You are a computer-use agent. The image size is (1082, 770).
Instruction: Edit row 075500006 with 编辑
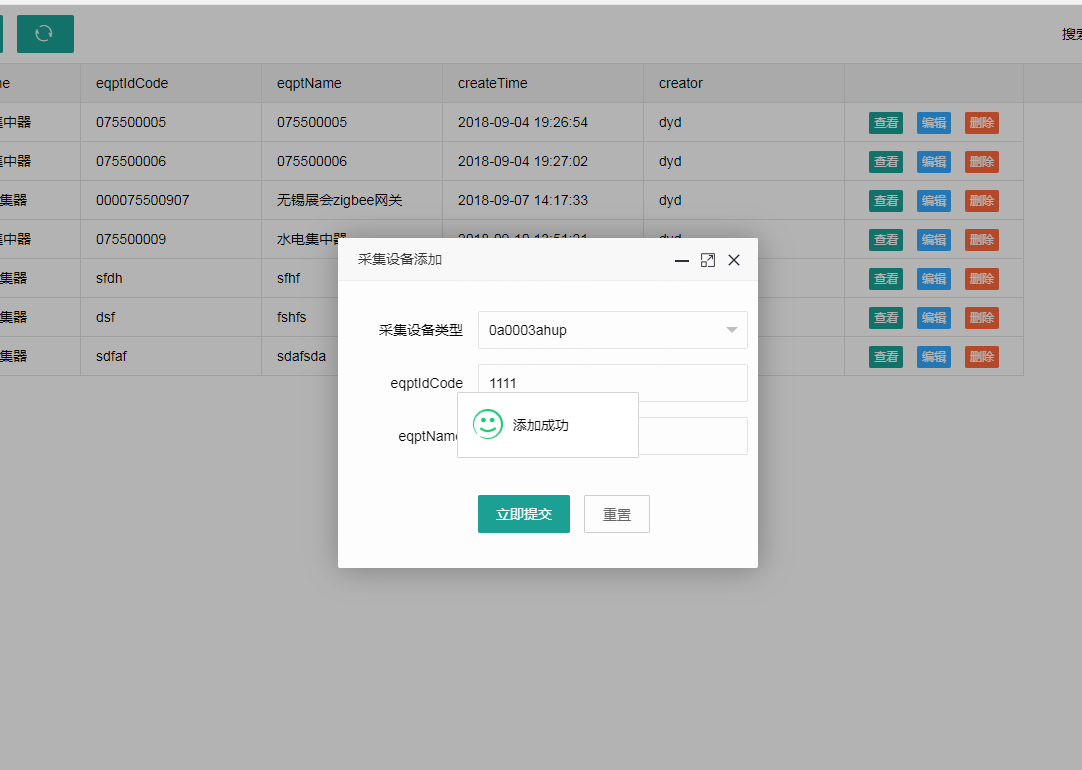[934, 161]
